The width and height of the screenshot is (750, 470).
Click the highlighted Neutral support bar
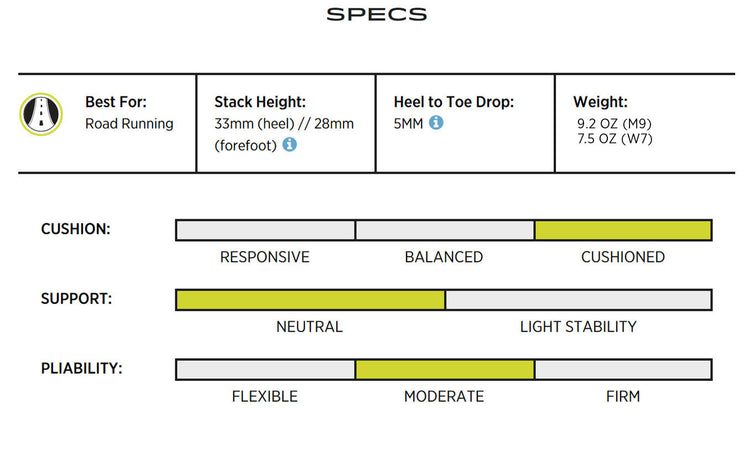coord(310,300)
